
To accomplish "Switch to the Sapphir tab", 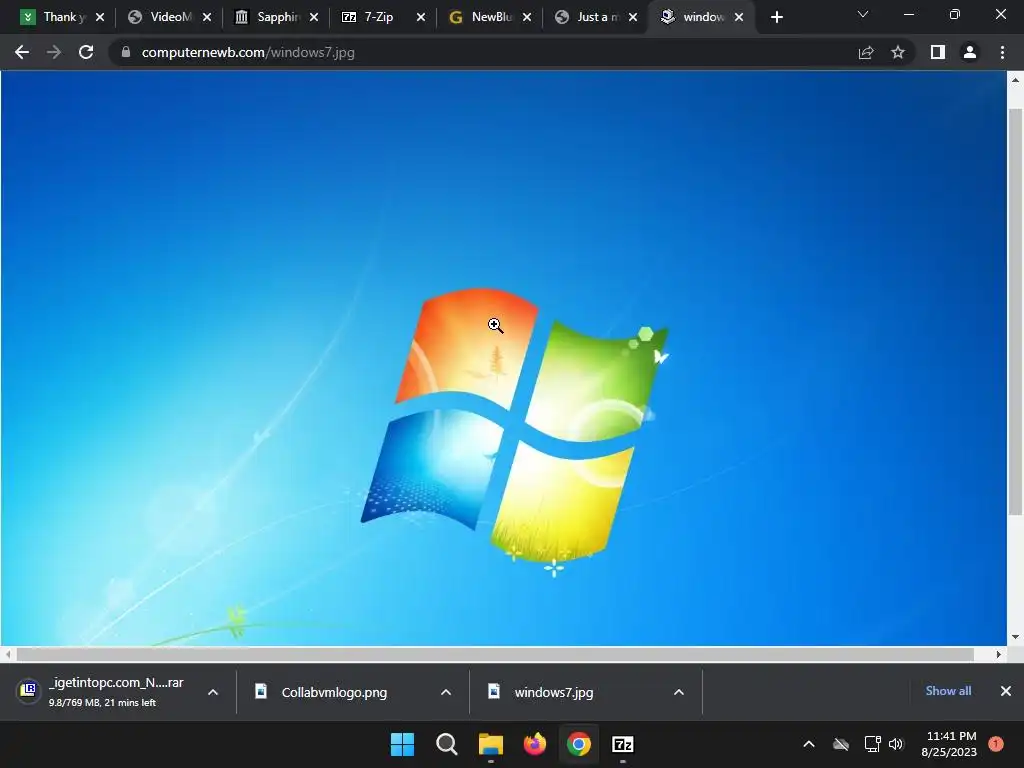I will coord(268,18).
